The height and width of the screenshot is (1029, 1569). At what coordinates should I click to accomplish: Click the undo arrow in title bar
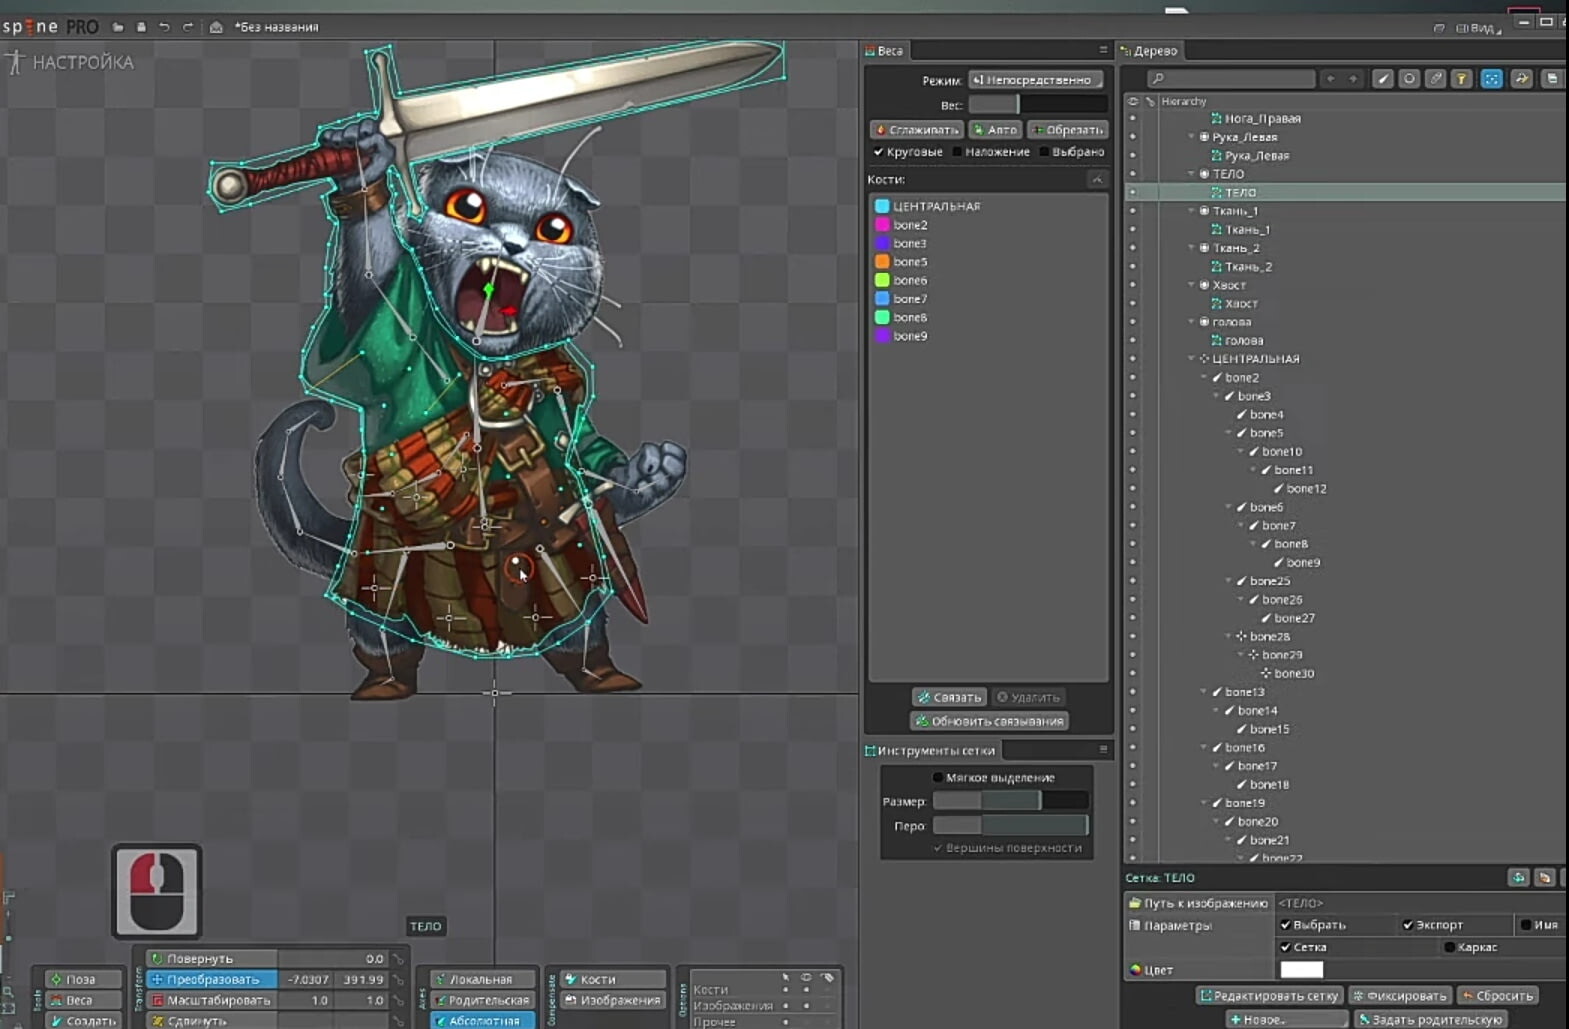pos(164,27)
